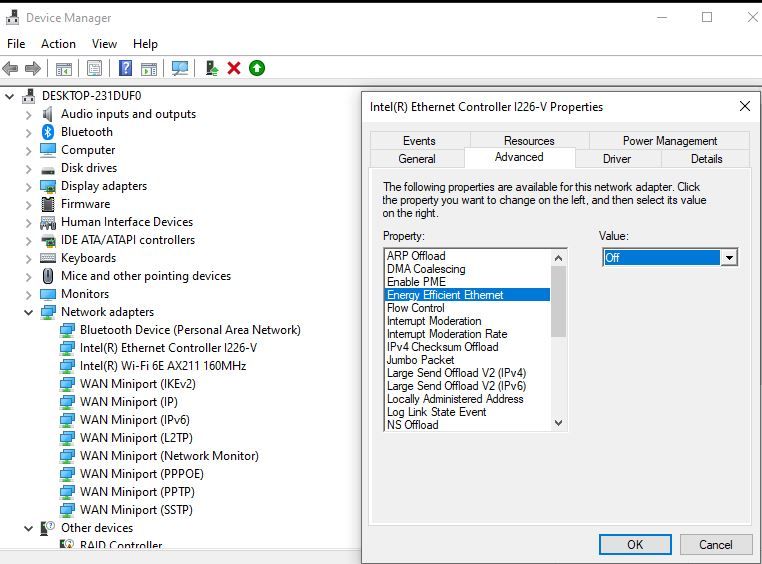Image resolution: width=762 pixels, height=564 pixels.
Task: Toggle the action pane toolbar icon
Action: pos(149,68)
